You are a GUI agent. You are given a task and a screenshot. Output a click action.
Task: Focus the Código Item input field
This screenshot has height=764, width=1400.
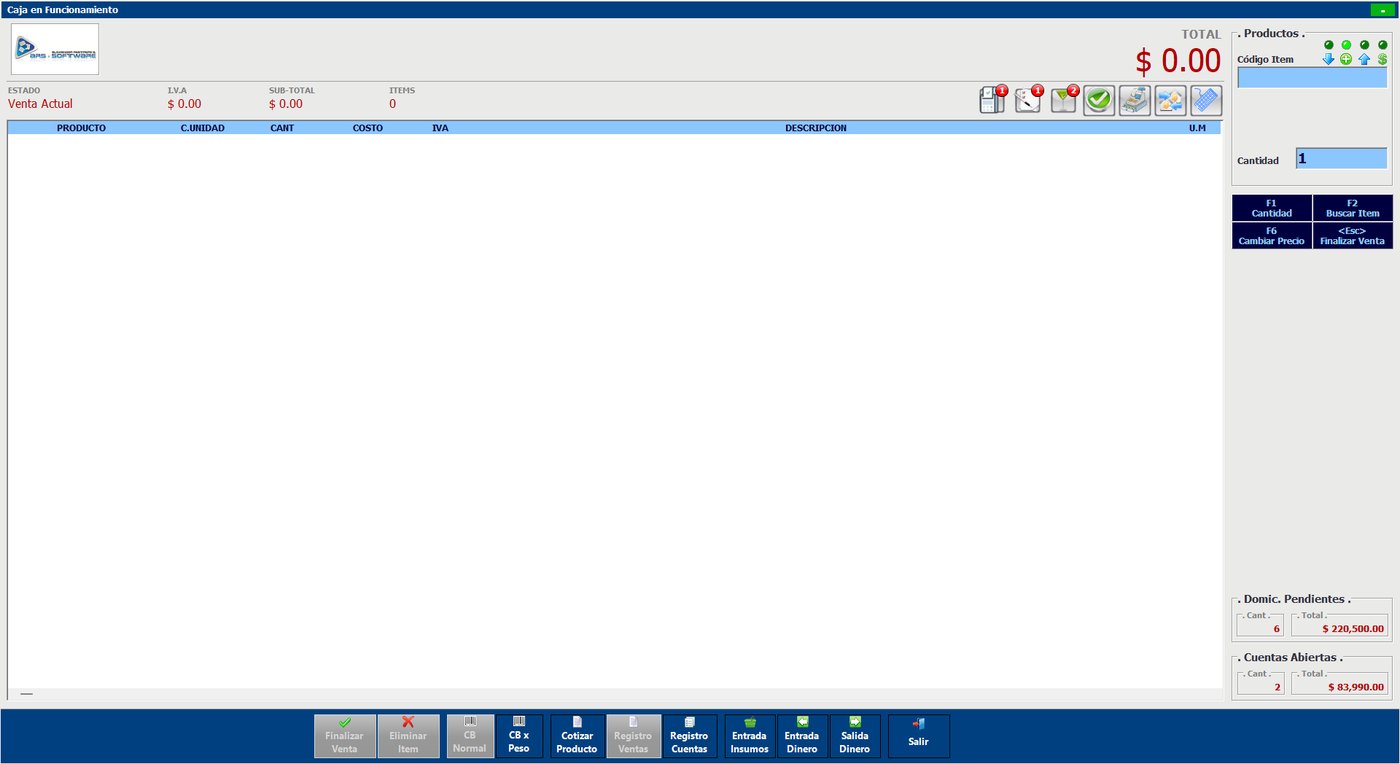pyautogui.click(x=1312, y=78)
